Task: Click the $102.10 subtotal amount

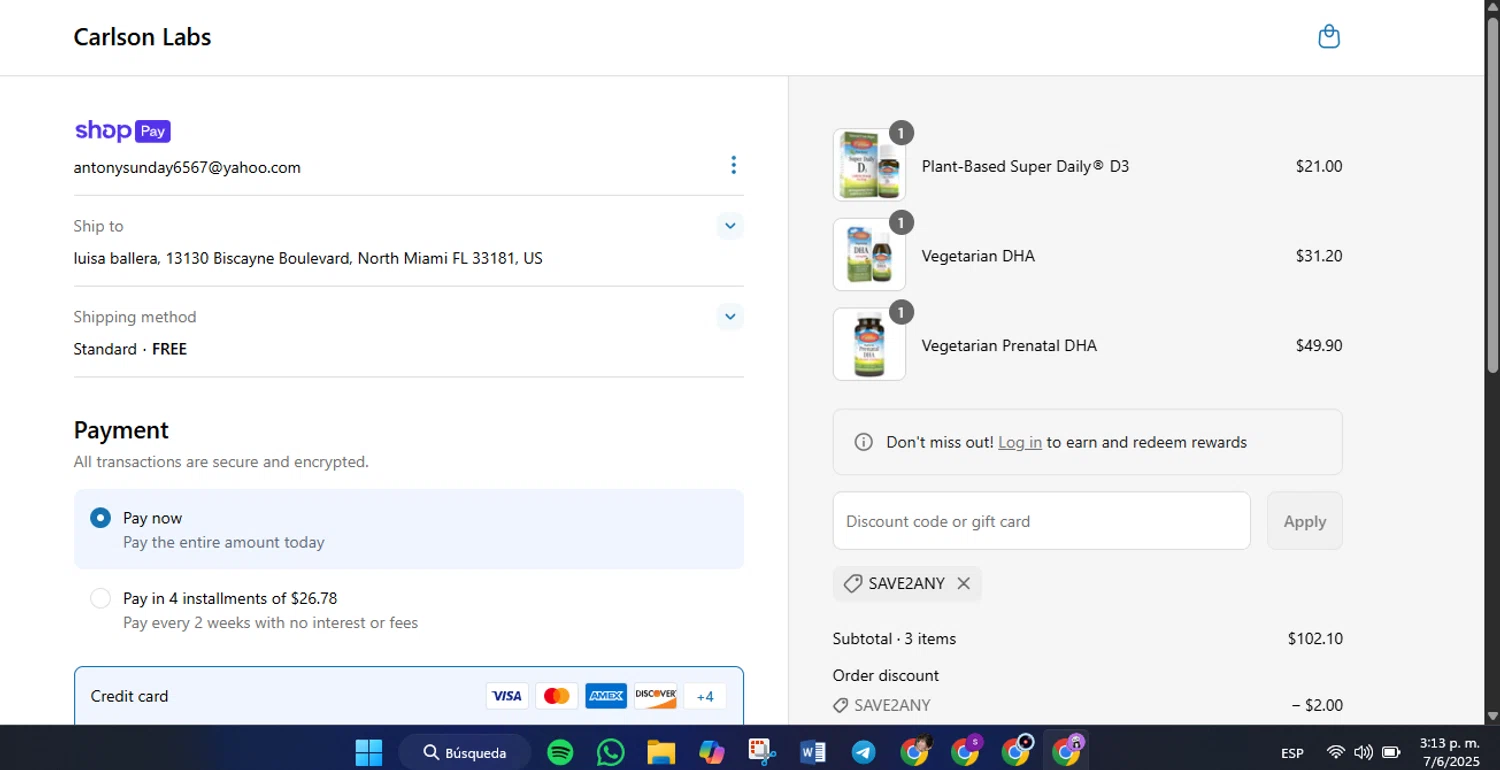Action: tap(1315, 638)
